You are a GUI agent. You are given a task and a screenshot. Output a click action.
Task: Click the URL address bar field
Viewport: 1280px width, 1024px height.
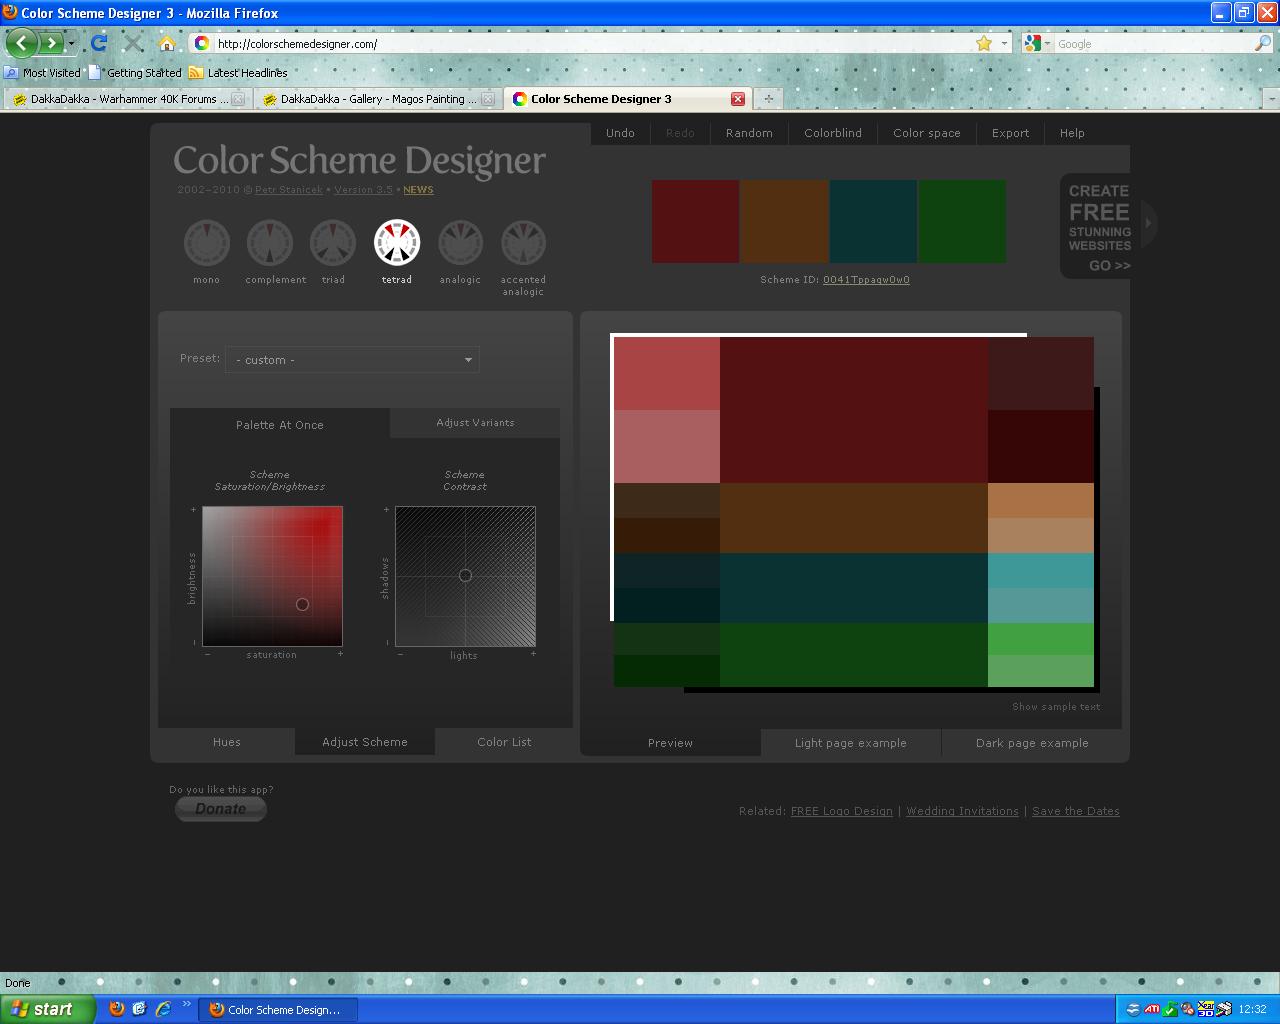coord(590,43)
